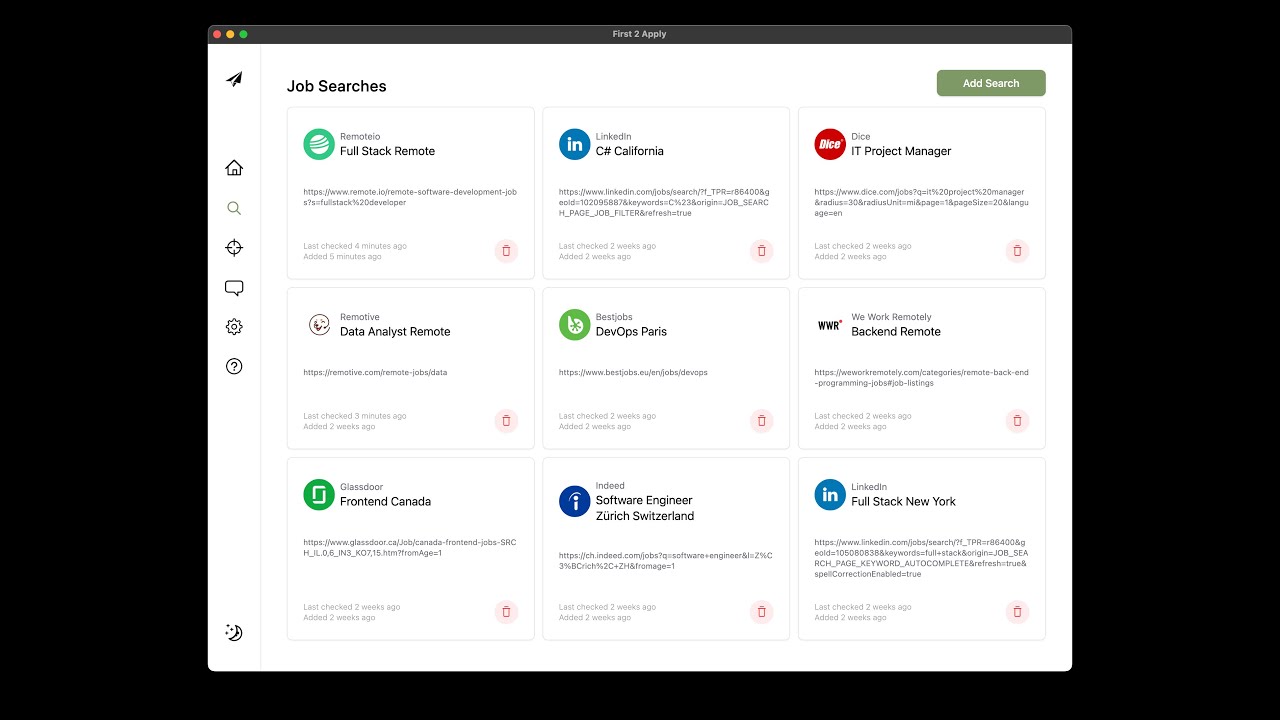
Task: Open the Help question mark icon
Action: 234,366
